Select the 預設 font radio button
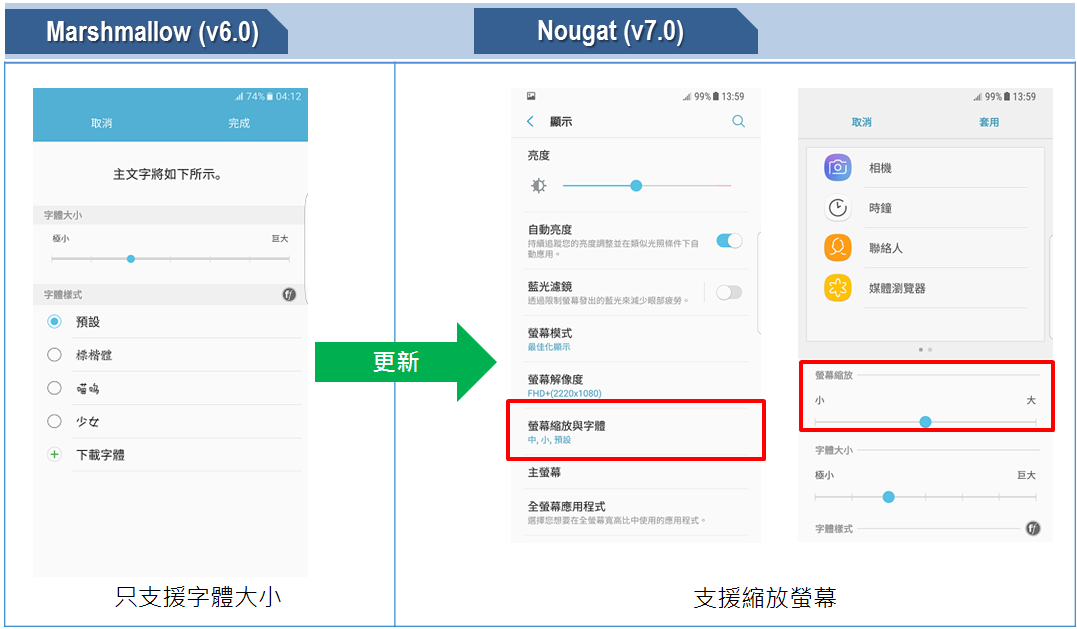This screenshot has width=1077, height=629. click(x=54, y=321)
